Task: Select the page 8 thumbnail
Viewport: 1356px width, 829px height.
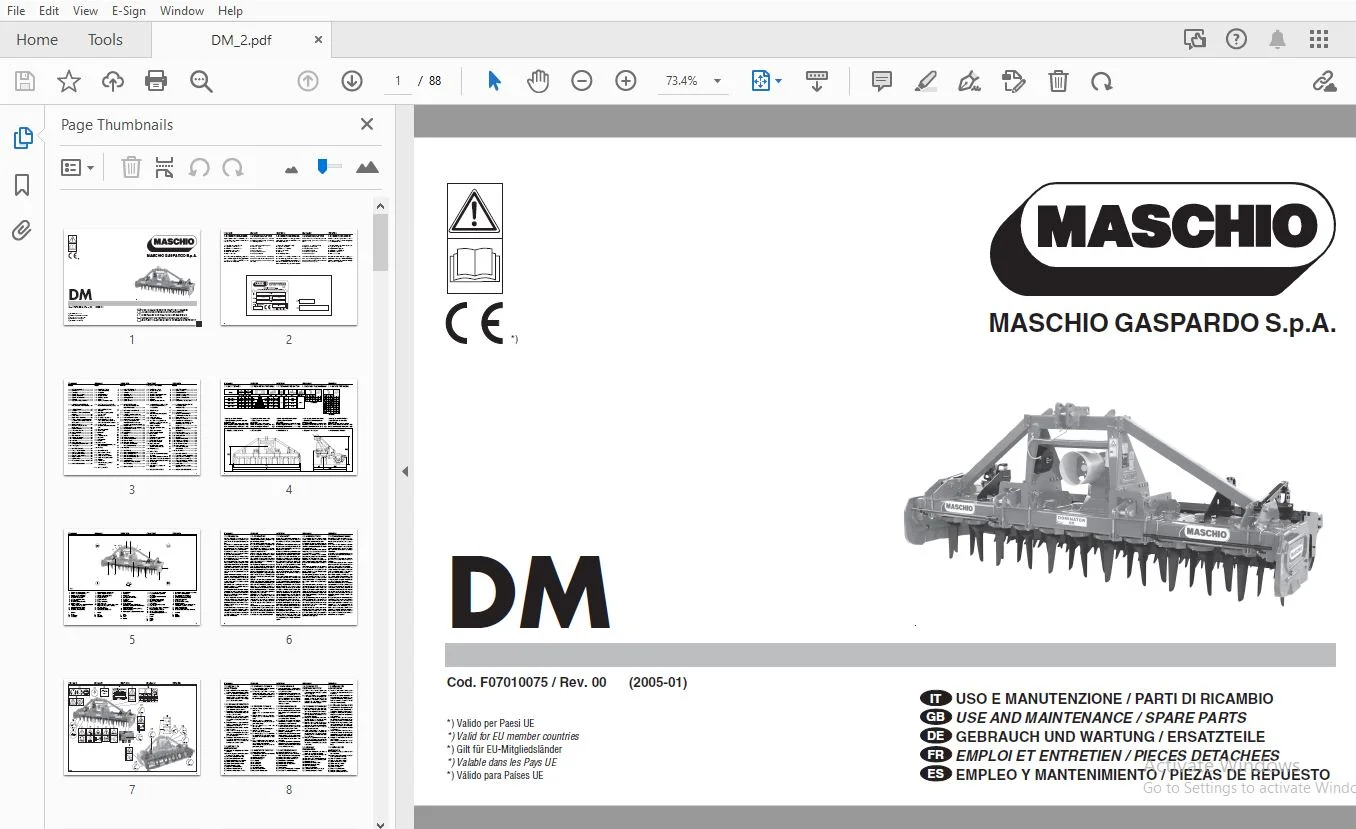Action: [289, 727]
